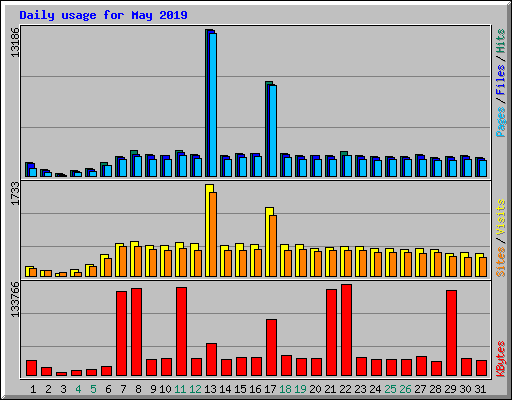
Task: Click the red KBytes bar for day 29
Action: coord(451,333)
